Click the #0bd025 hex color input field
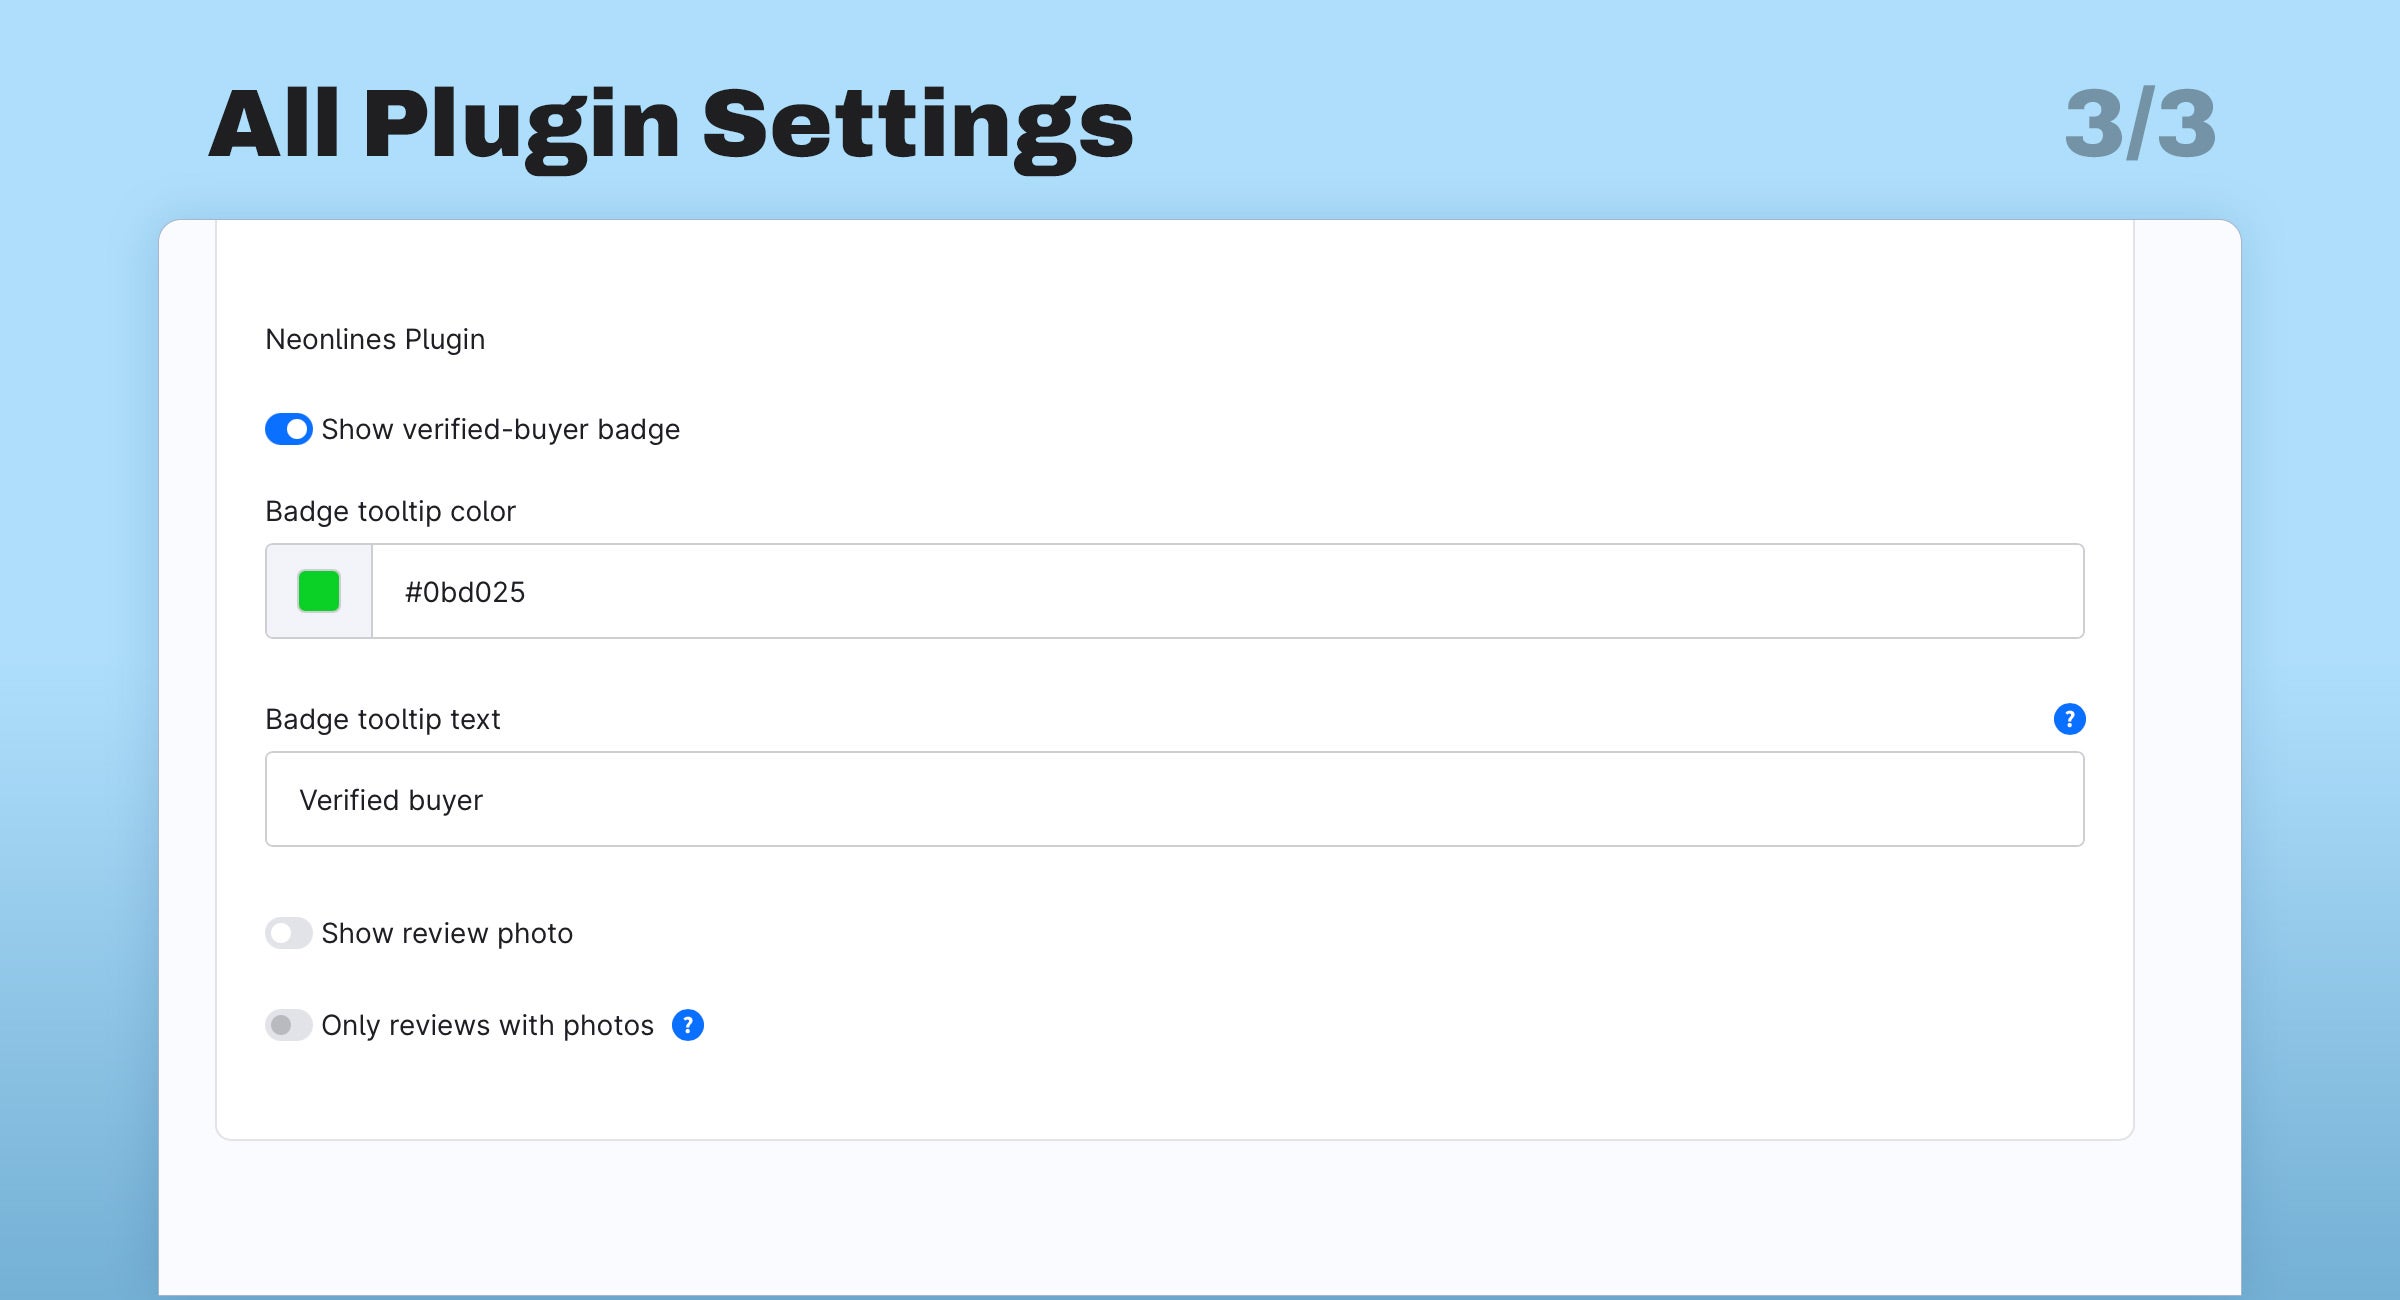 point(1228,591)
